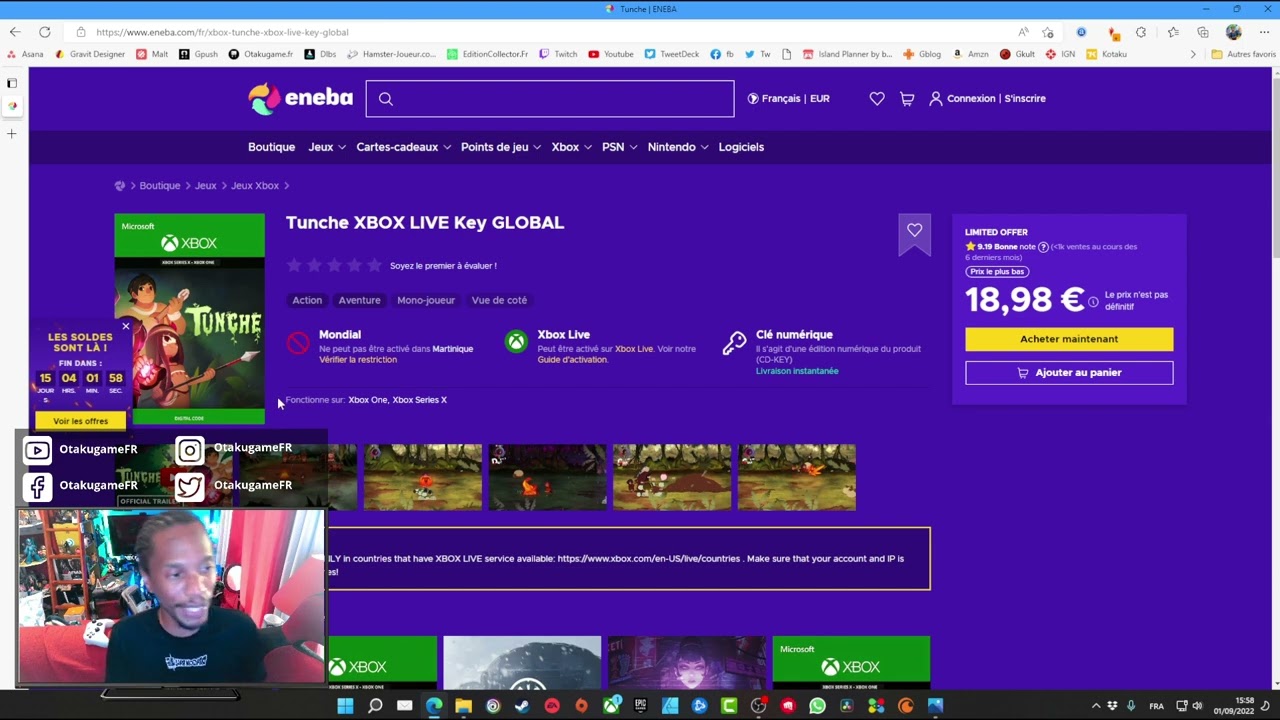The width and height of the screenshot is (1280, 720).
Task: Open OtakugameFR Instagram icon
Action: tap(190, 450)
